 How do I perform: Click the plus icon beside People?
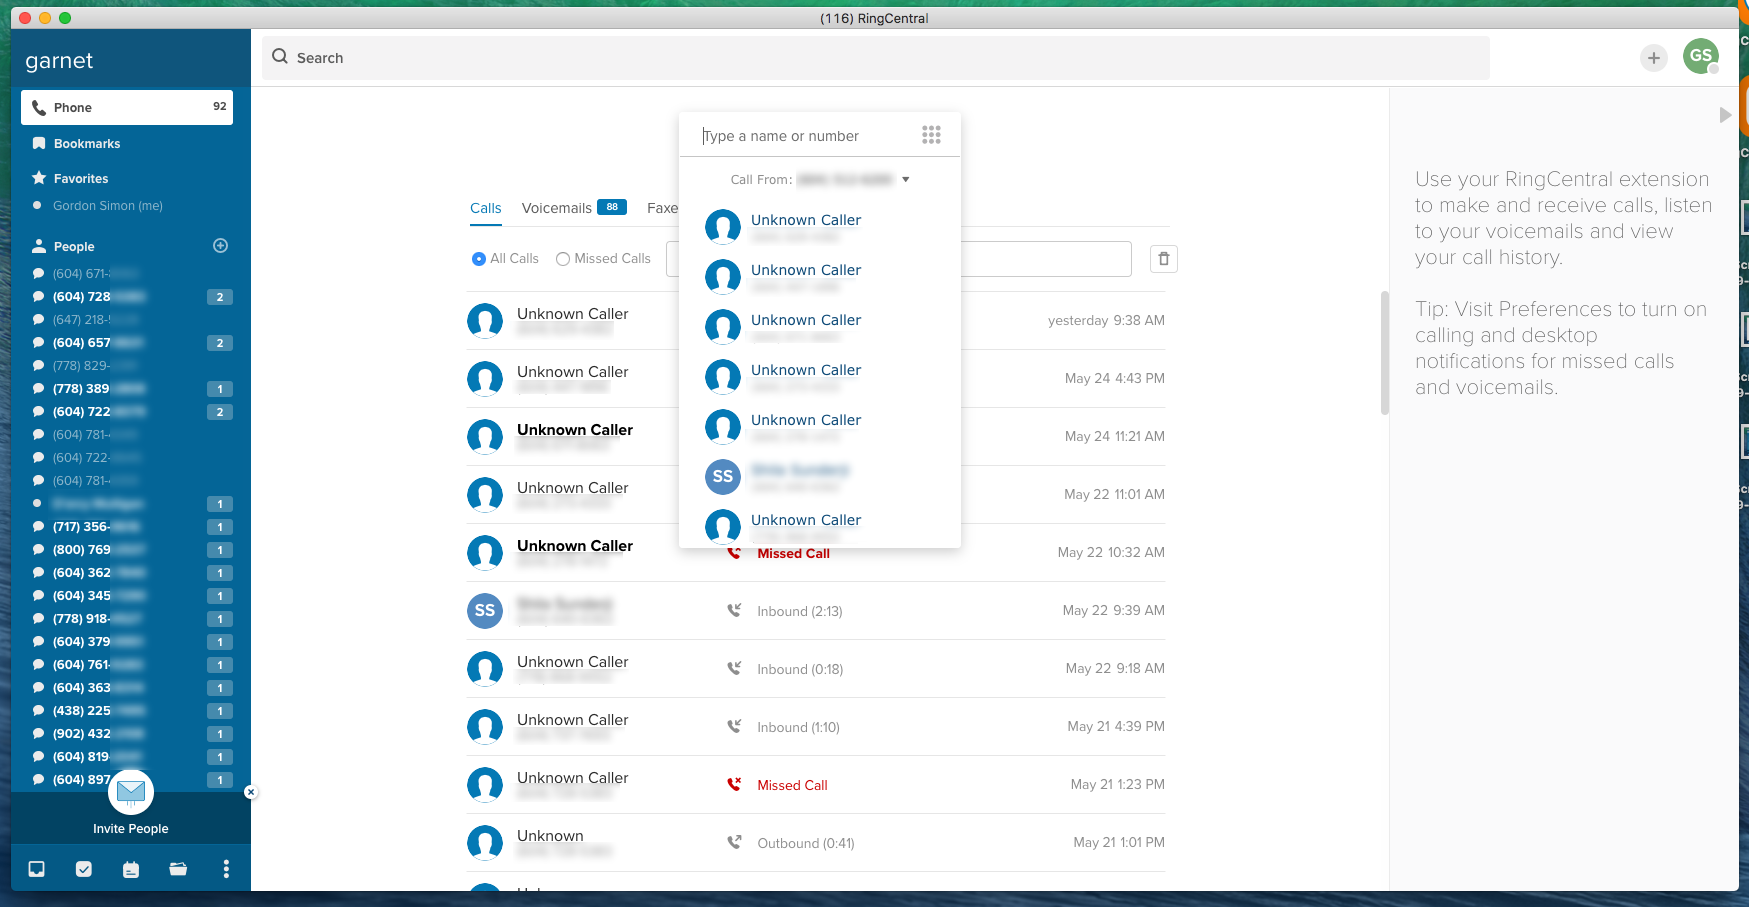click(221, 246)
